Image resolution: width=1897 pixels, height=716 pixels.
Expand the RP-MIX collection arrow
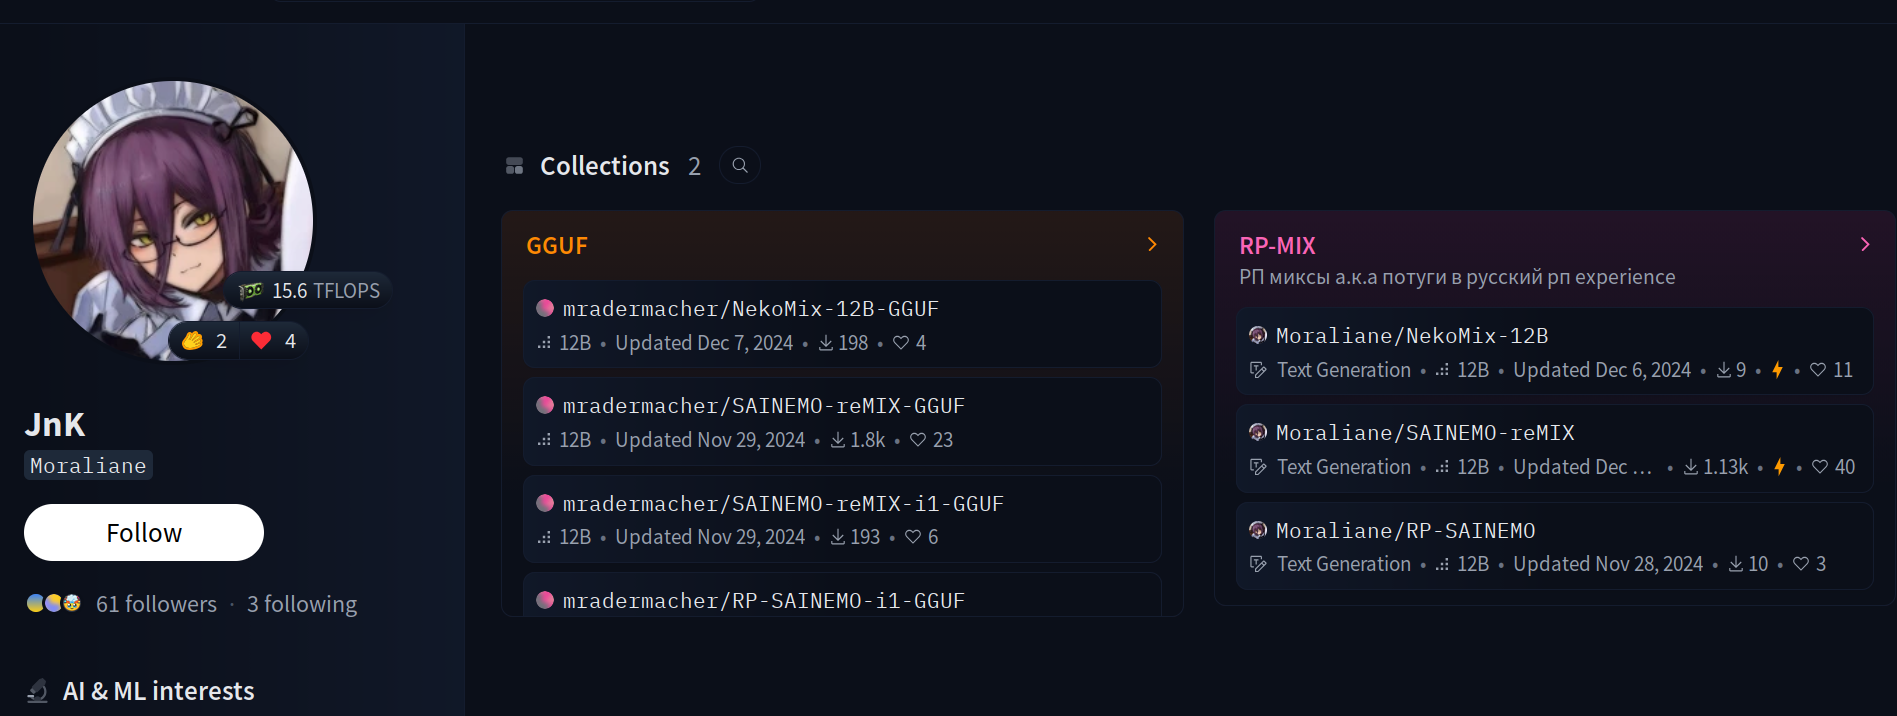[1865, 244]
